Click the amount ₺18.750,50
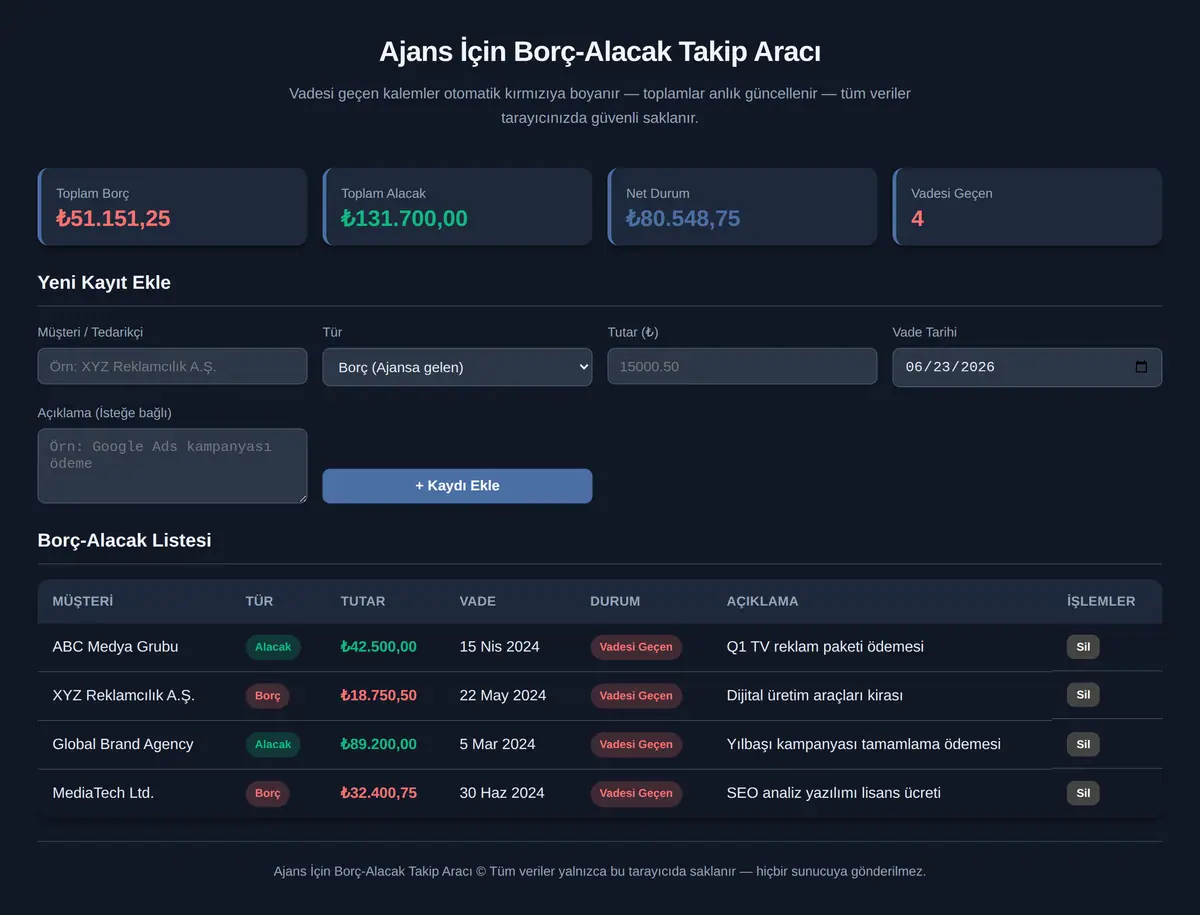This screenshot has width=1200, height=915. pyautogui.click(x=378, y=695)
